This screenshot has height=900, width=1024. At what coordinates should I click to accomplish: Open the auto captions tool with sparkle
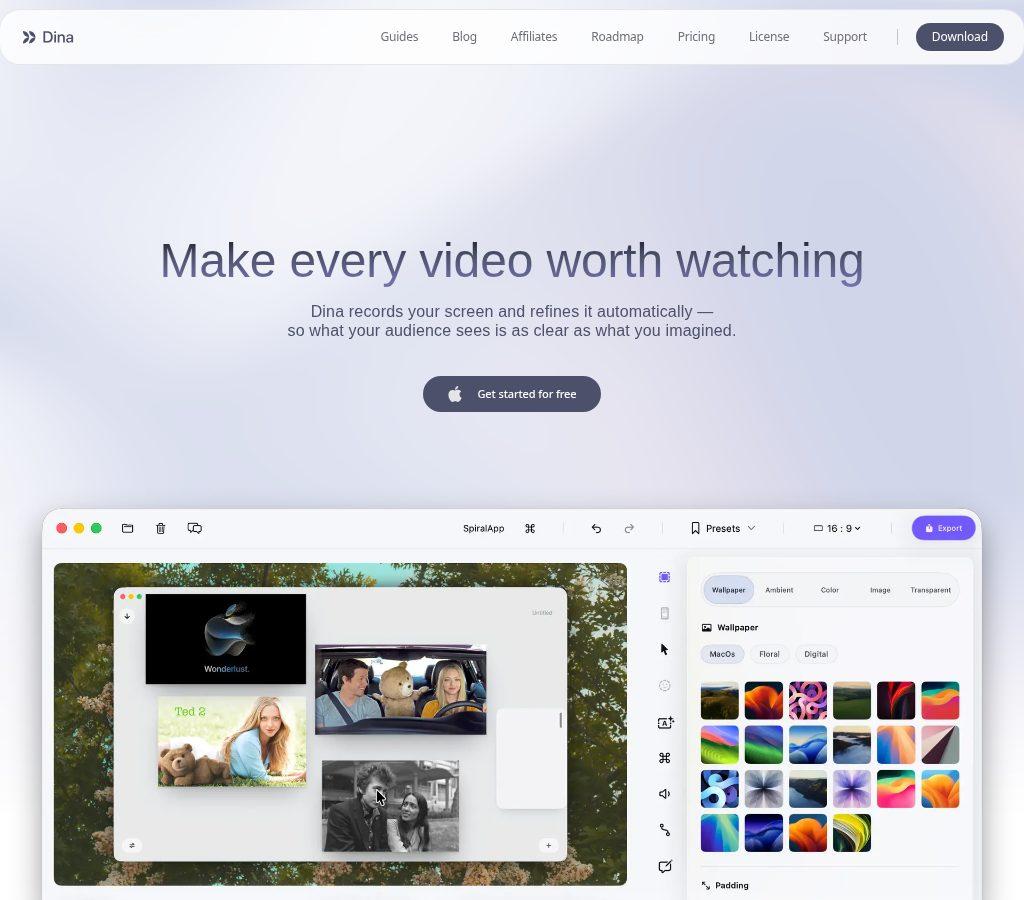click(x=665, y=722)
